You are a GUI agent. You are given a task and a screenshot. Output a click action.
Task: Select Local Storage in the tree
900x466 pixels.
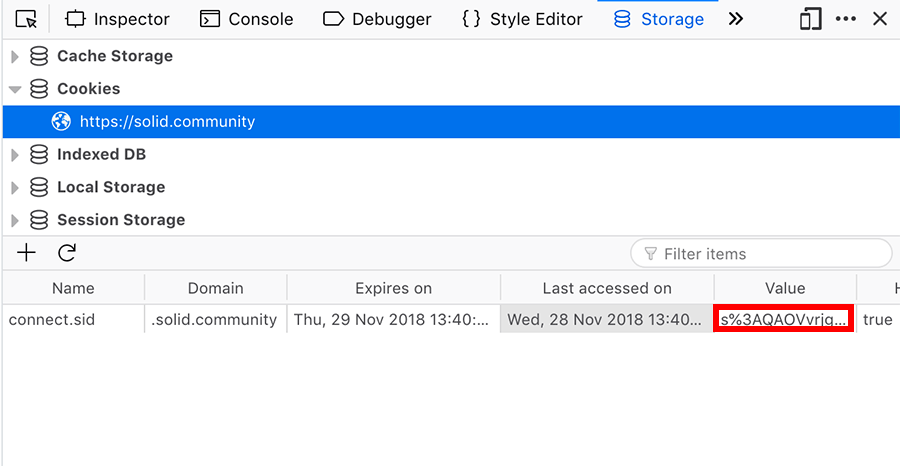click(x=111, y=187)
